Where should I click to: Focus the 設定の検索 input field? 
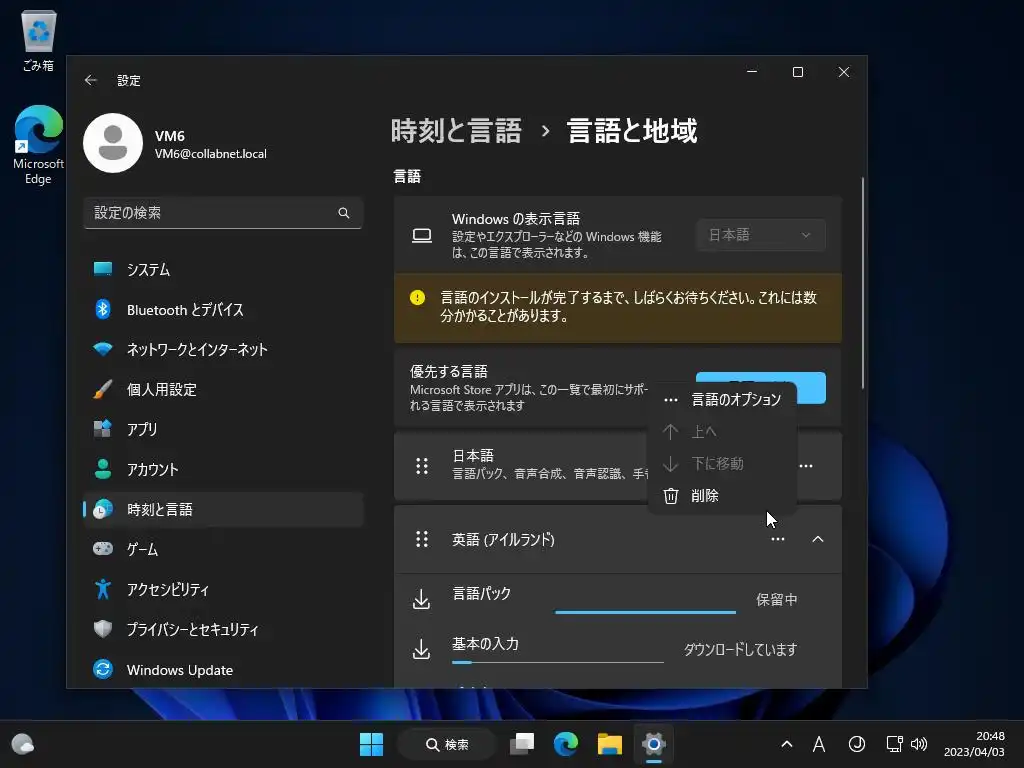[x=223, y=213]
